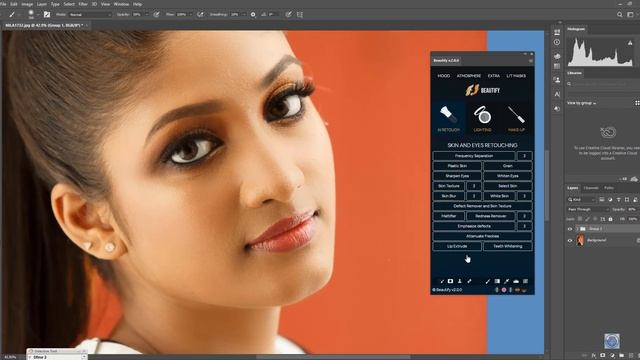Add a layer mask icon

[603, 356]
